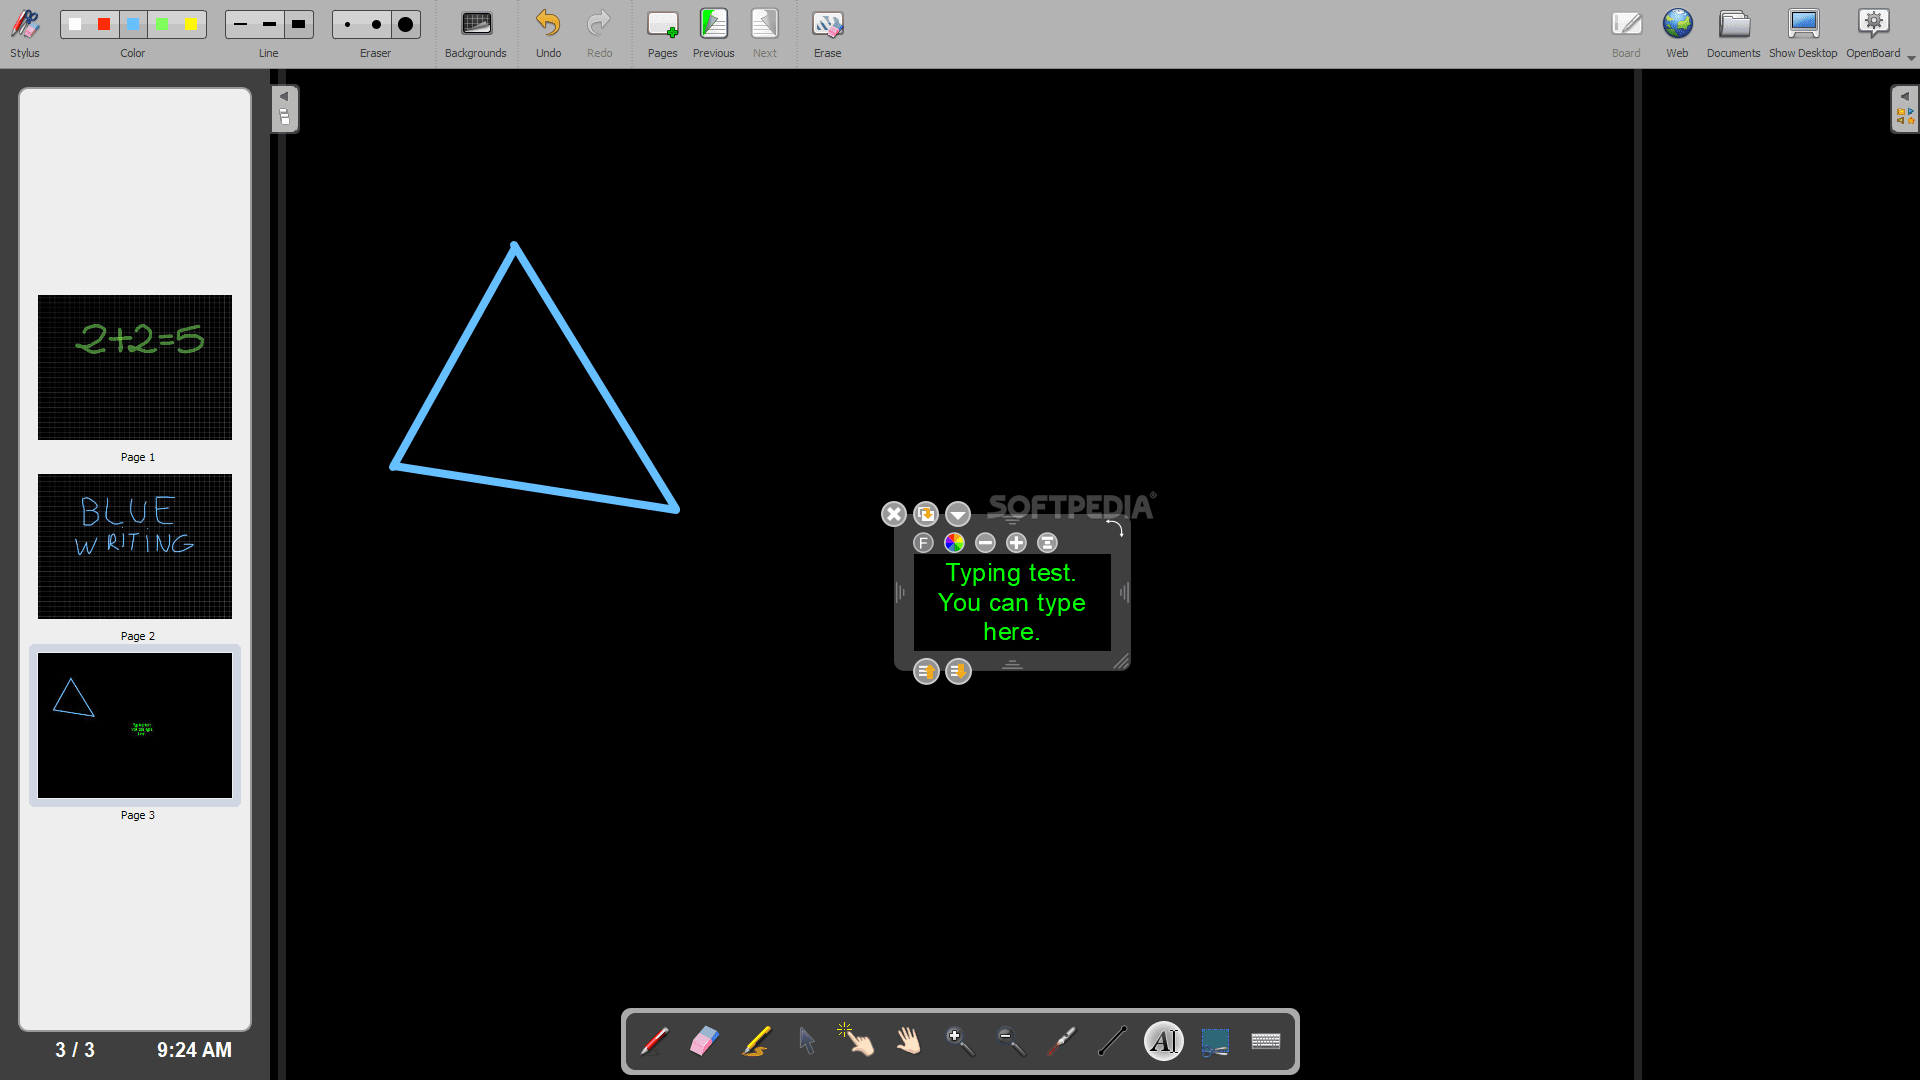Toggle the thinnest line width option
This screenshot has height=1080, width=1920.
tap(240, 24)
